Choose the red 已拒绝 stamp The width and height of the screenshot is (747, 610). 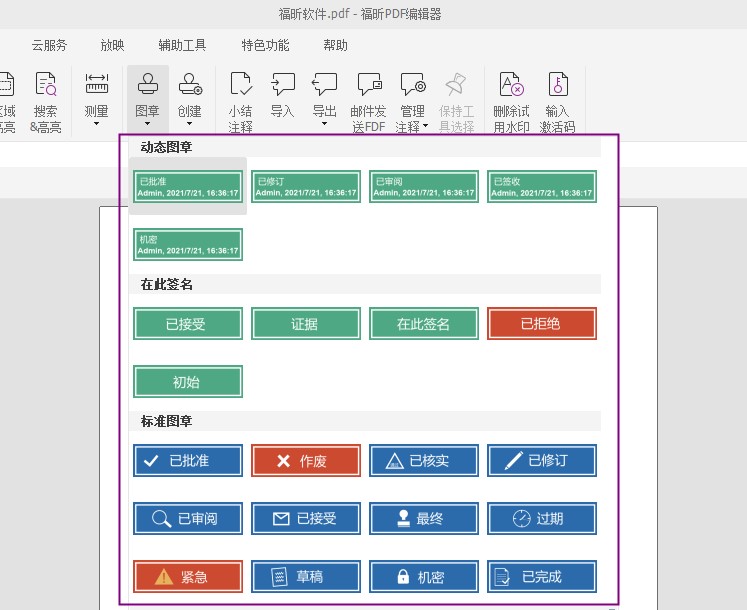(x=542, y=324)
